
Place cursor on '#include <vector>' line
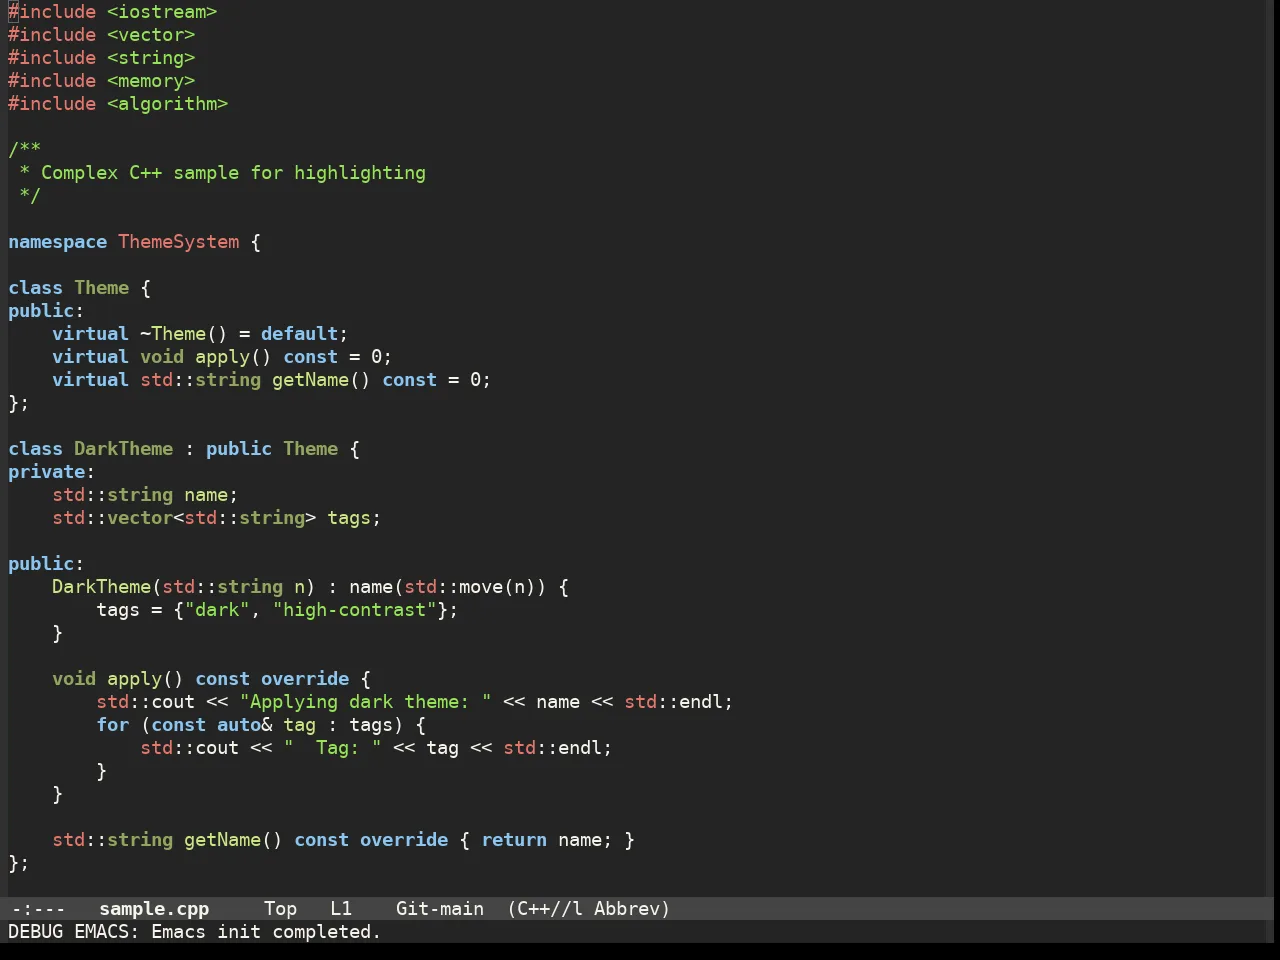pyautogui.click(x=102, y=35)
